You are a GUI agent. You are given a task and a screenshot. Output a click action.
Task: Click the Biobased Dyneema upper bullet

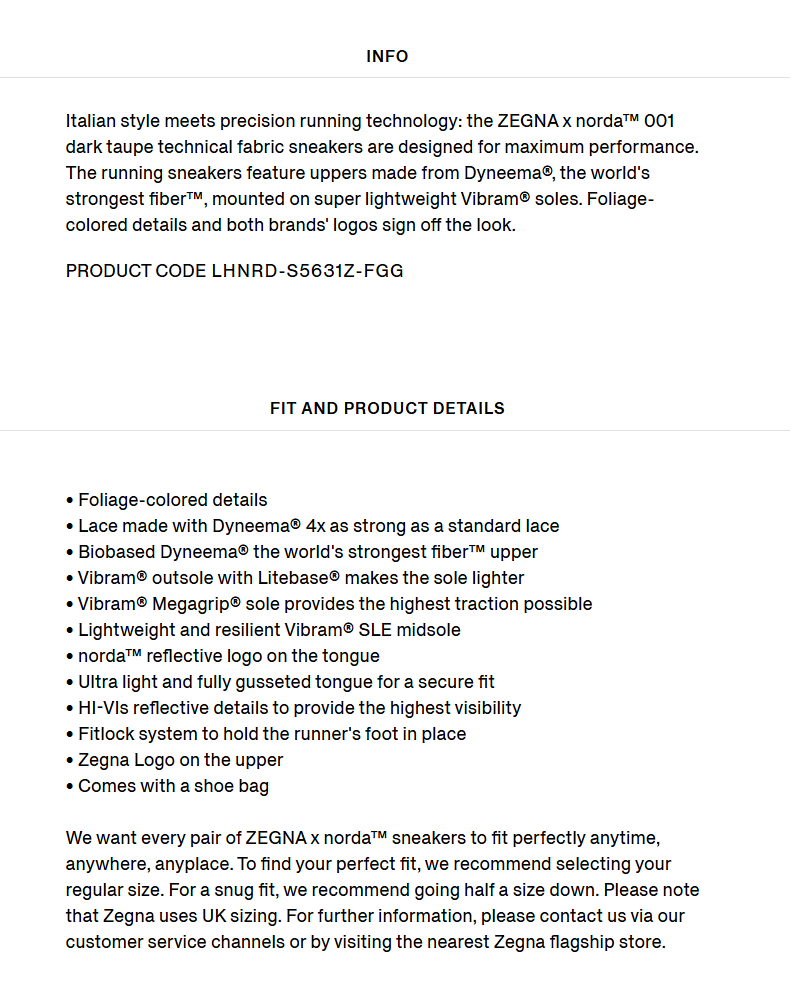coord(302,552)
